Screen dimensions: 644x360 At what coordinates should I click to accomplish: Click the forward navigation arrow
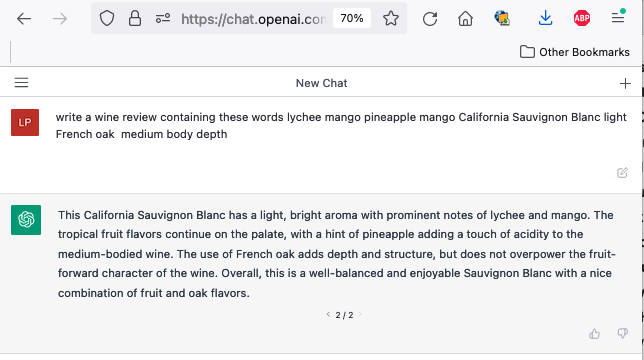tap(60, 19)
